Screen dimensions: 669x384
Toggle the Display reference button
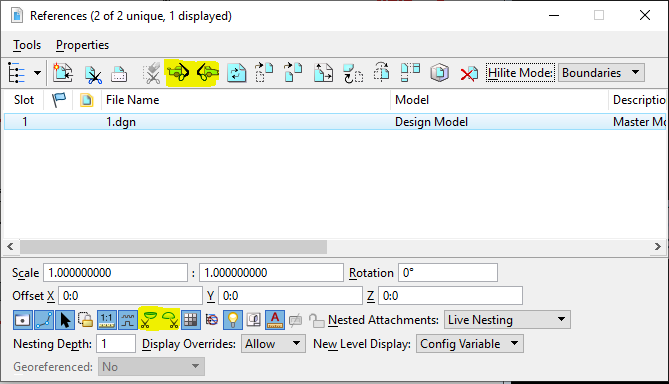(x=22, y=320)
